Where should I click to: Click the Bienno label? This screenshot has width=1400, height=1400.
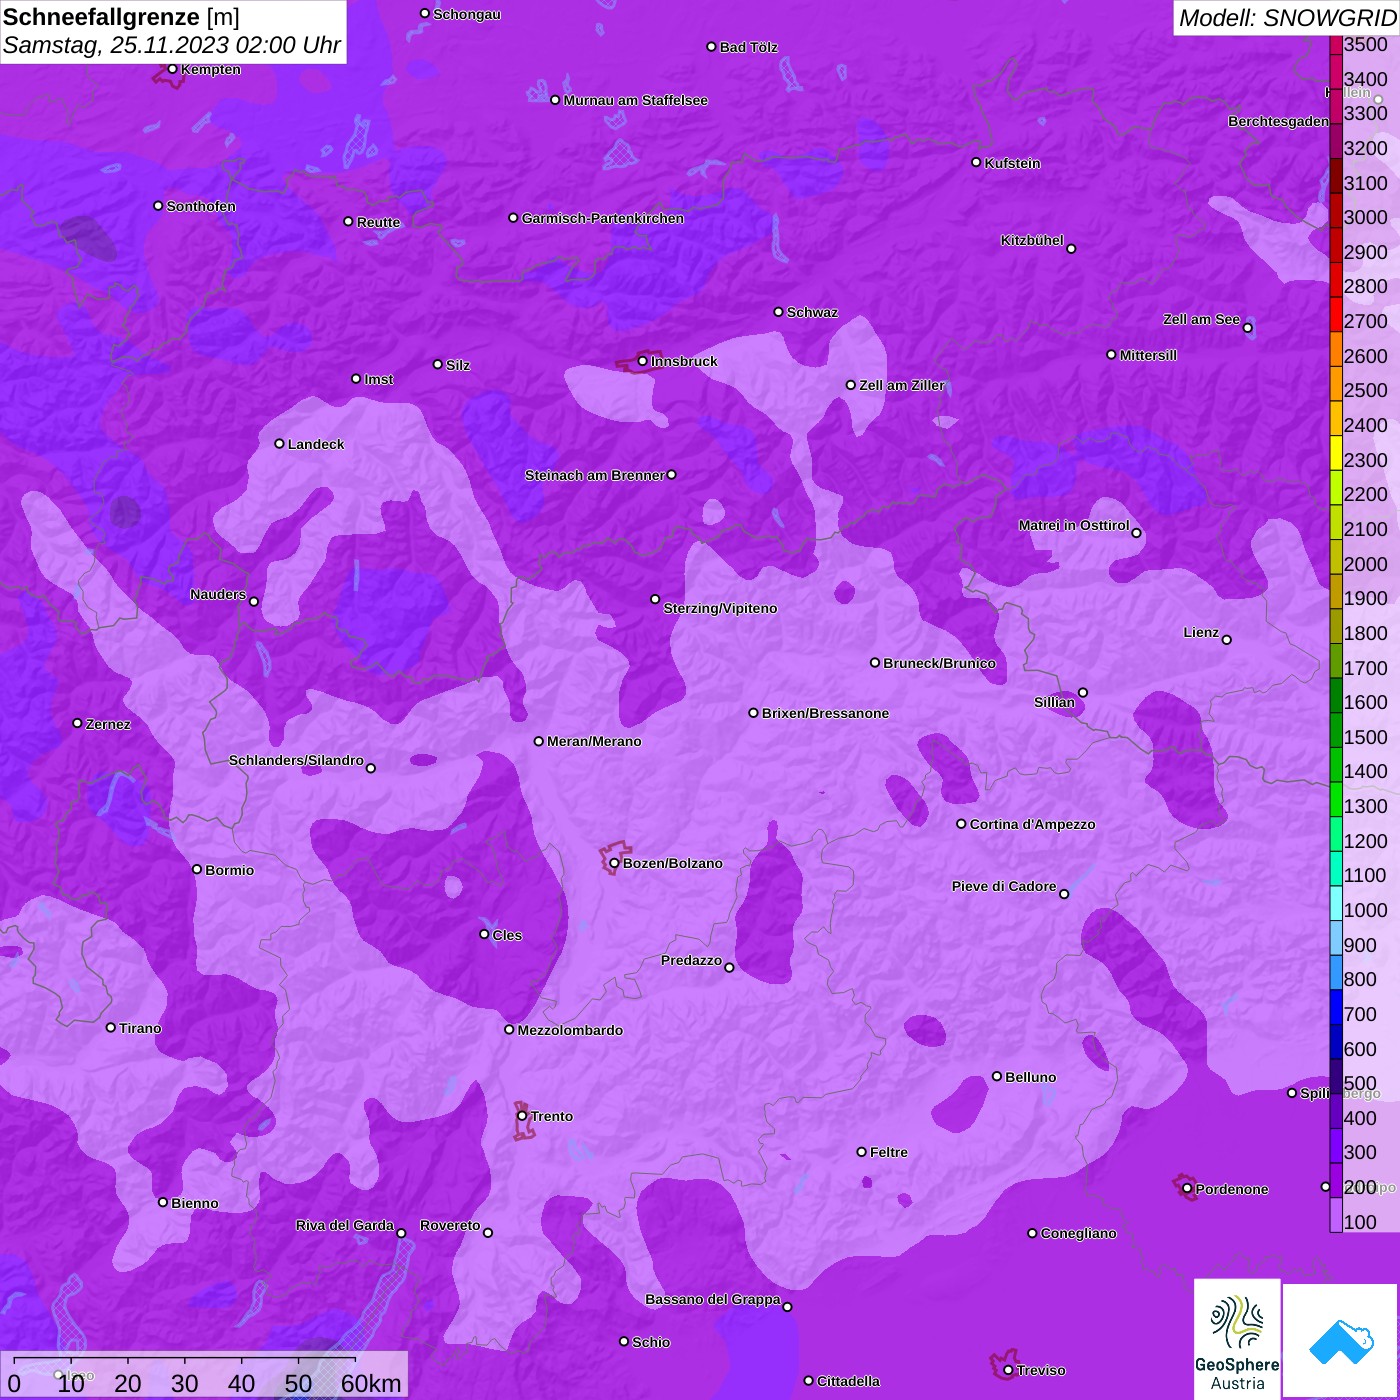point(195,1203)
